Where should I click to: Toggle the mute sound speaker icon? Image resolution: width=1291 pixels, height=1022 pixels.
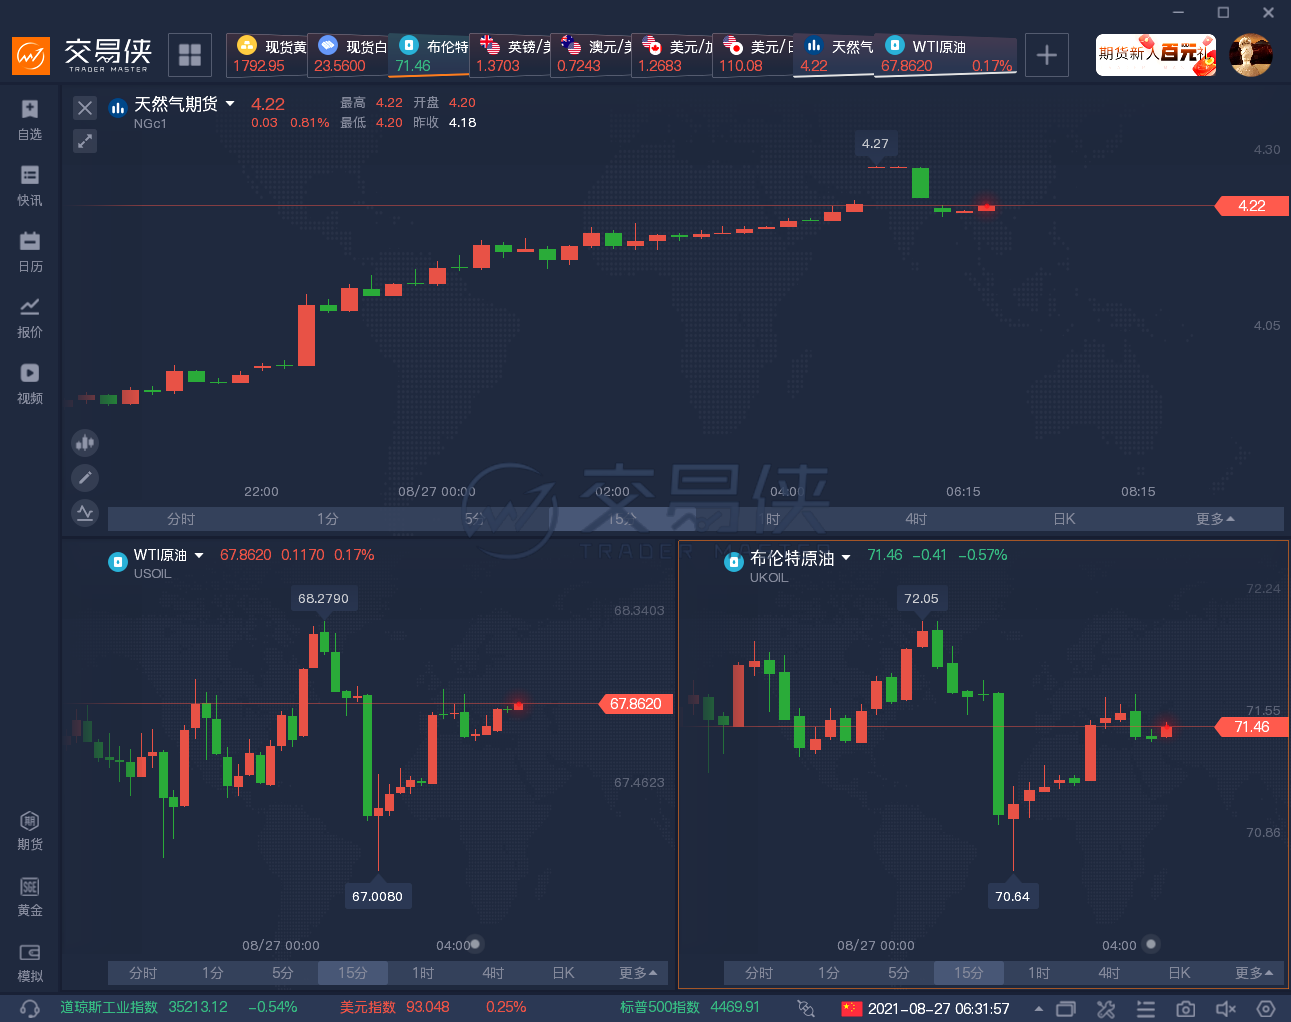[x=1225, y=1008]
